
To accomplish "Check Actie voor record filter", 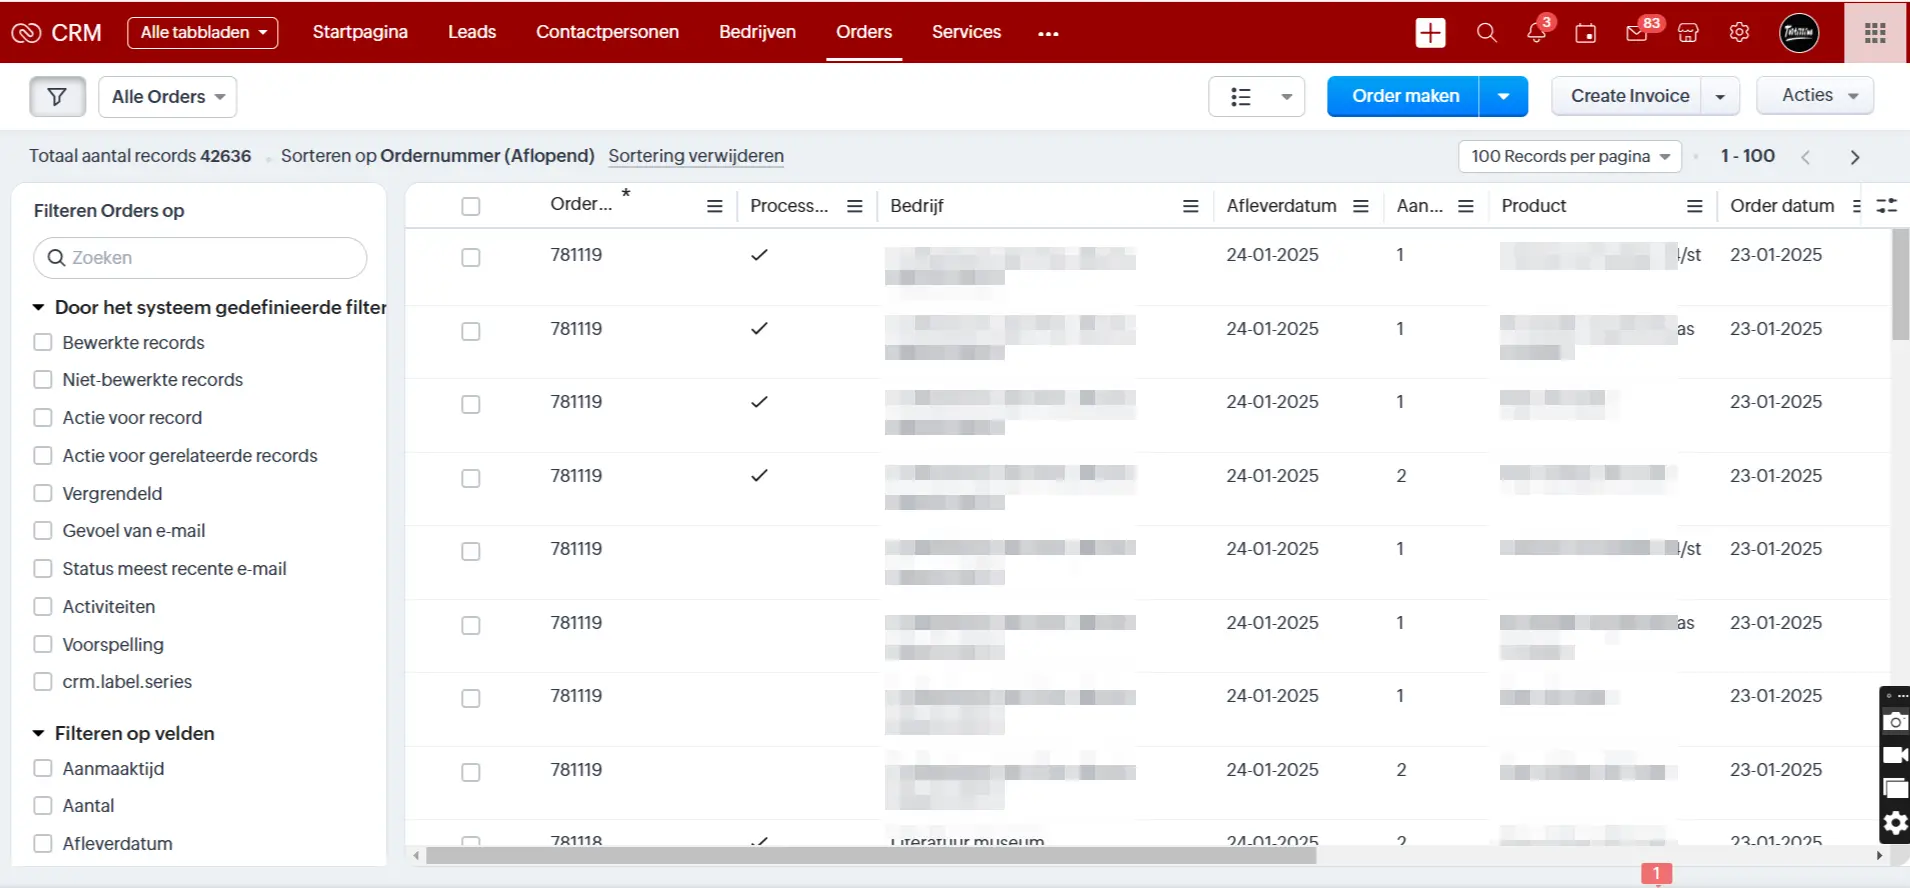I will [43, 417].
